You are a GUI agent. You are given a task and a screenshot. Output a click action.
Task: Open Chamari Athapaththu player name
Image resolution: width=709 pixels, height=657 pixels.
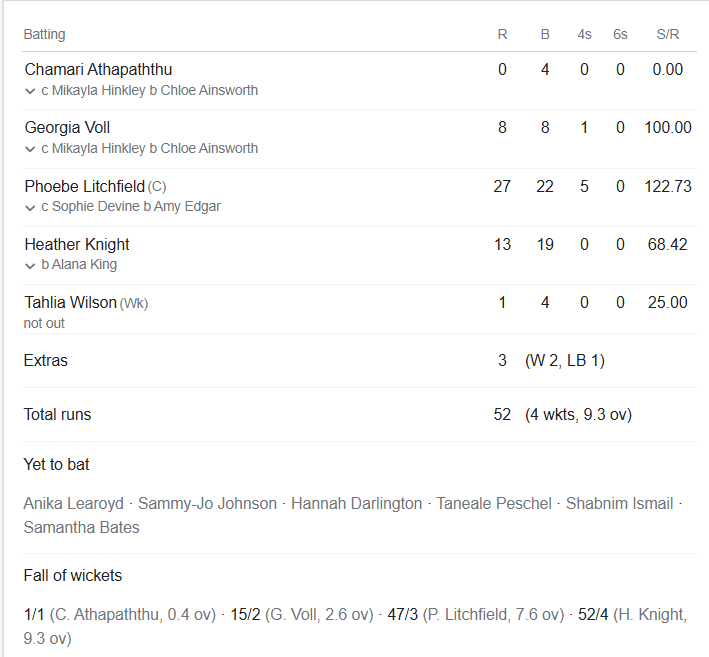click(x=98, y=70)
